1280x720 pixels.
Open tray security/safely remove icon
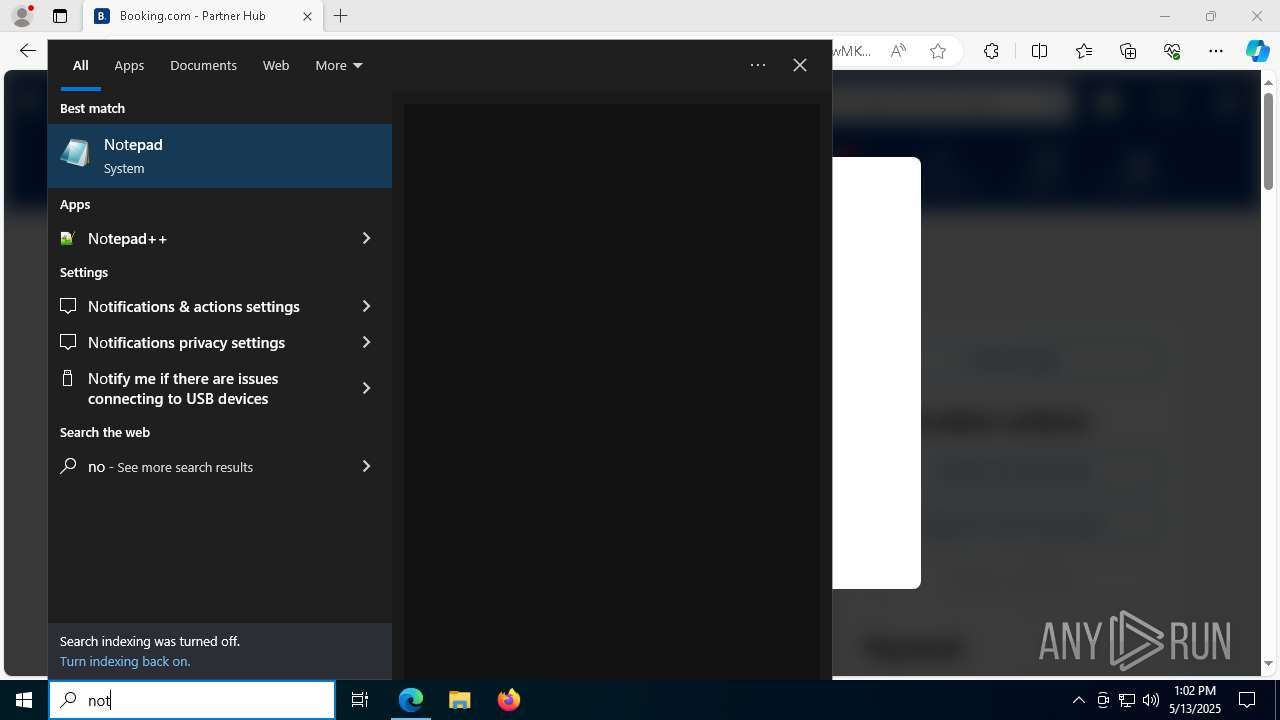(x=1102, y=700)
